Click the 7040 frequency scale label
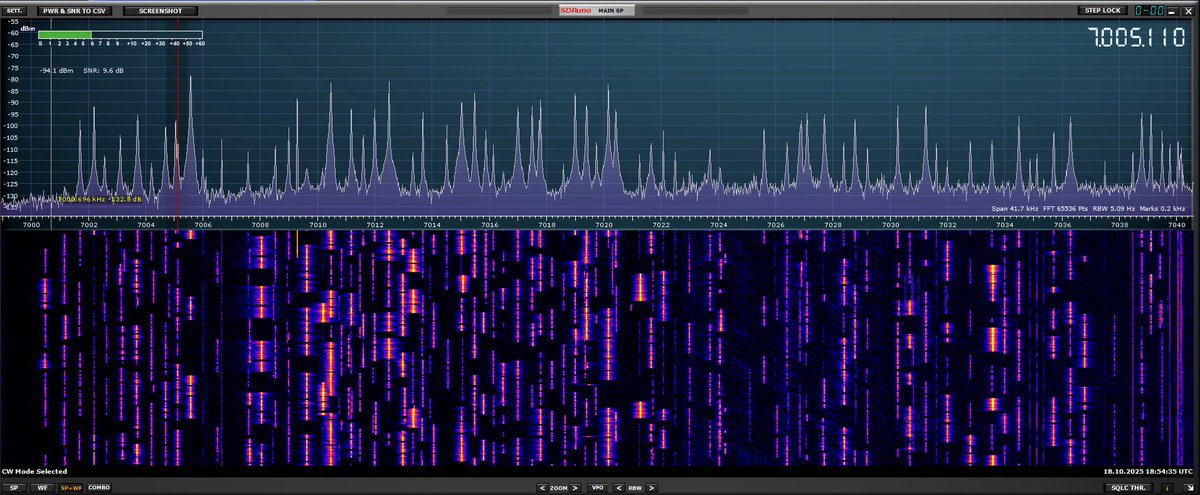1200x495 pixels. pos(1177,225)
